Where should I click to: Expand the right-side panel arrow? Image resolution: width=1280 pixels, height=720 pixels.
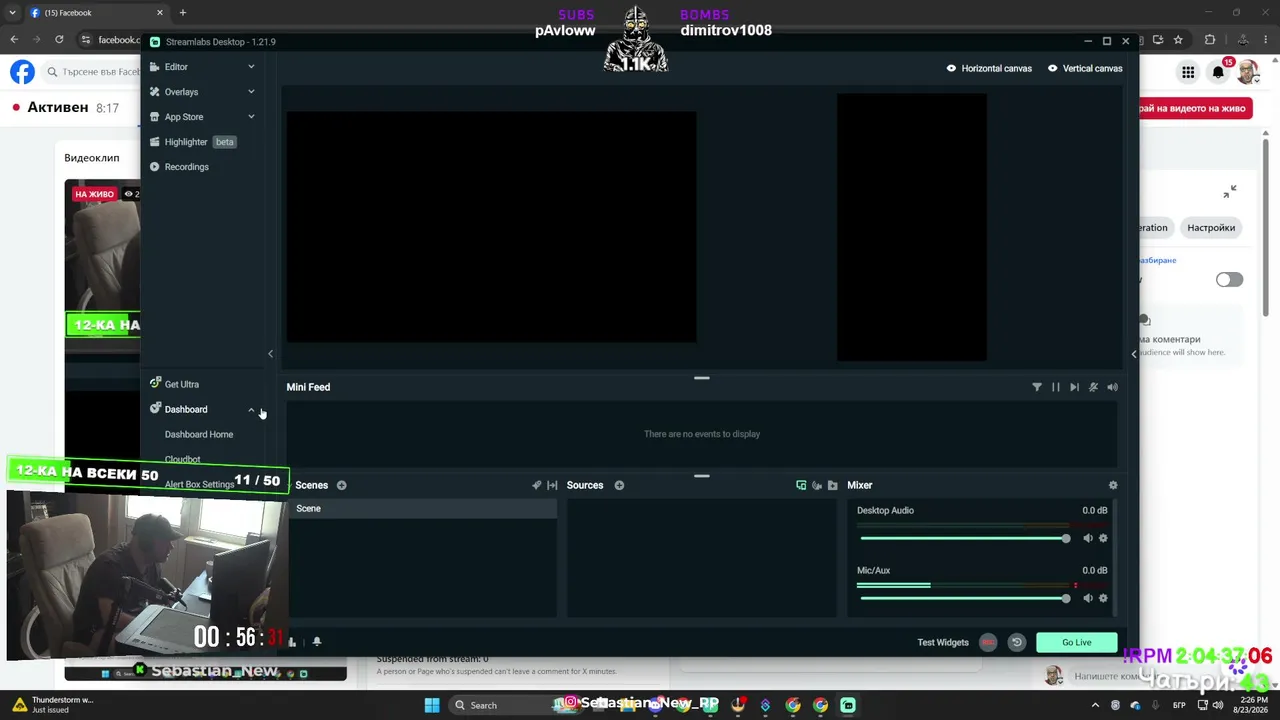click(x=1134, y=354)
